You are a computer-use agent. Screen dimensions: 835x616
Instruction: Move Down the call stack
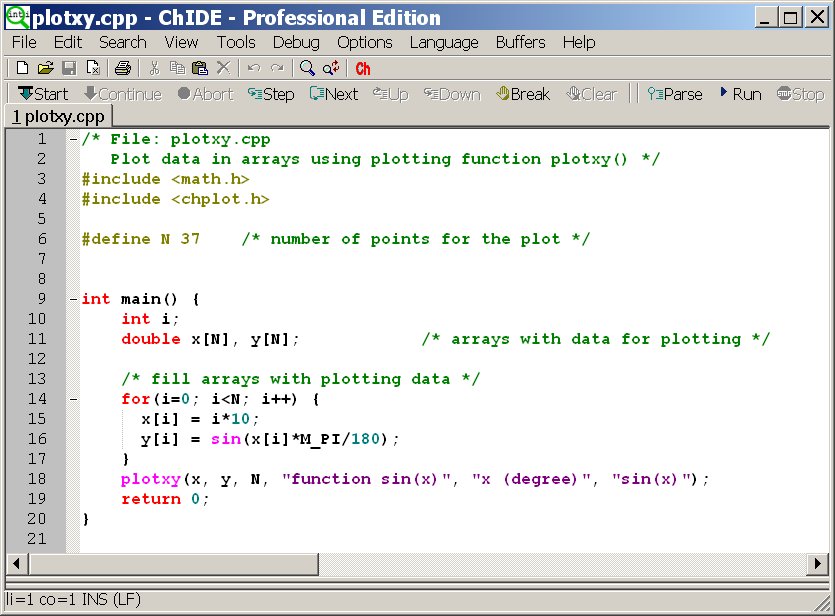[x=452, y=94]
